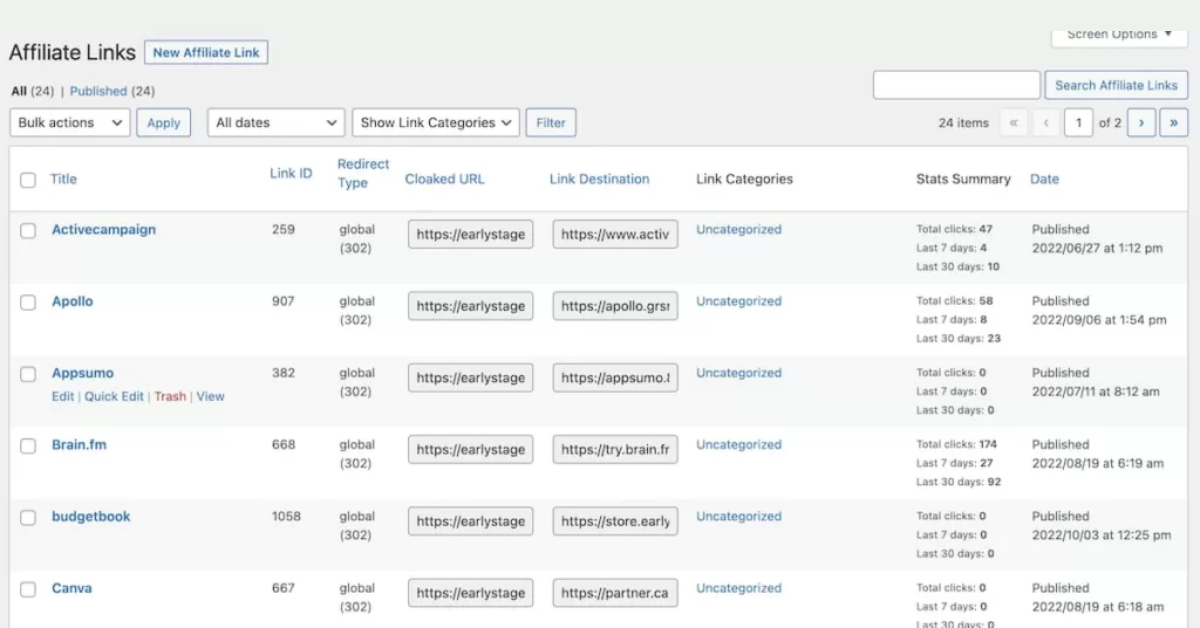
Task: Click Trash under Appsumo
Action: tap(170, 396)
